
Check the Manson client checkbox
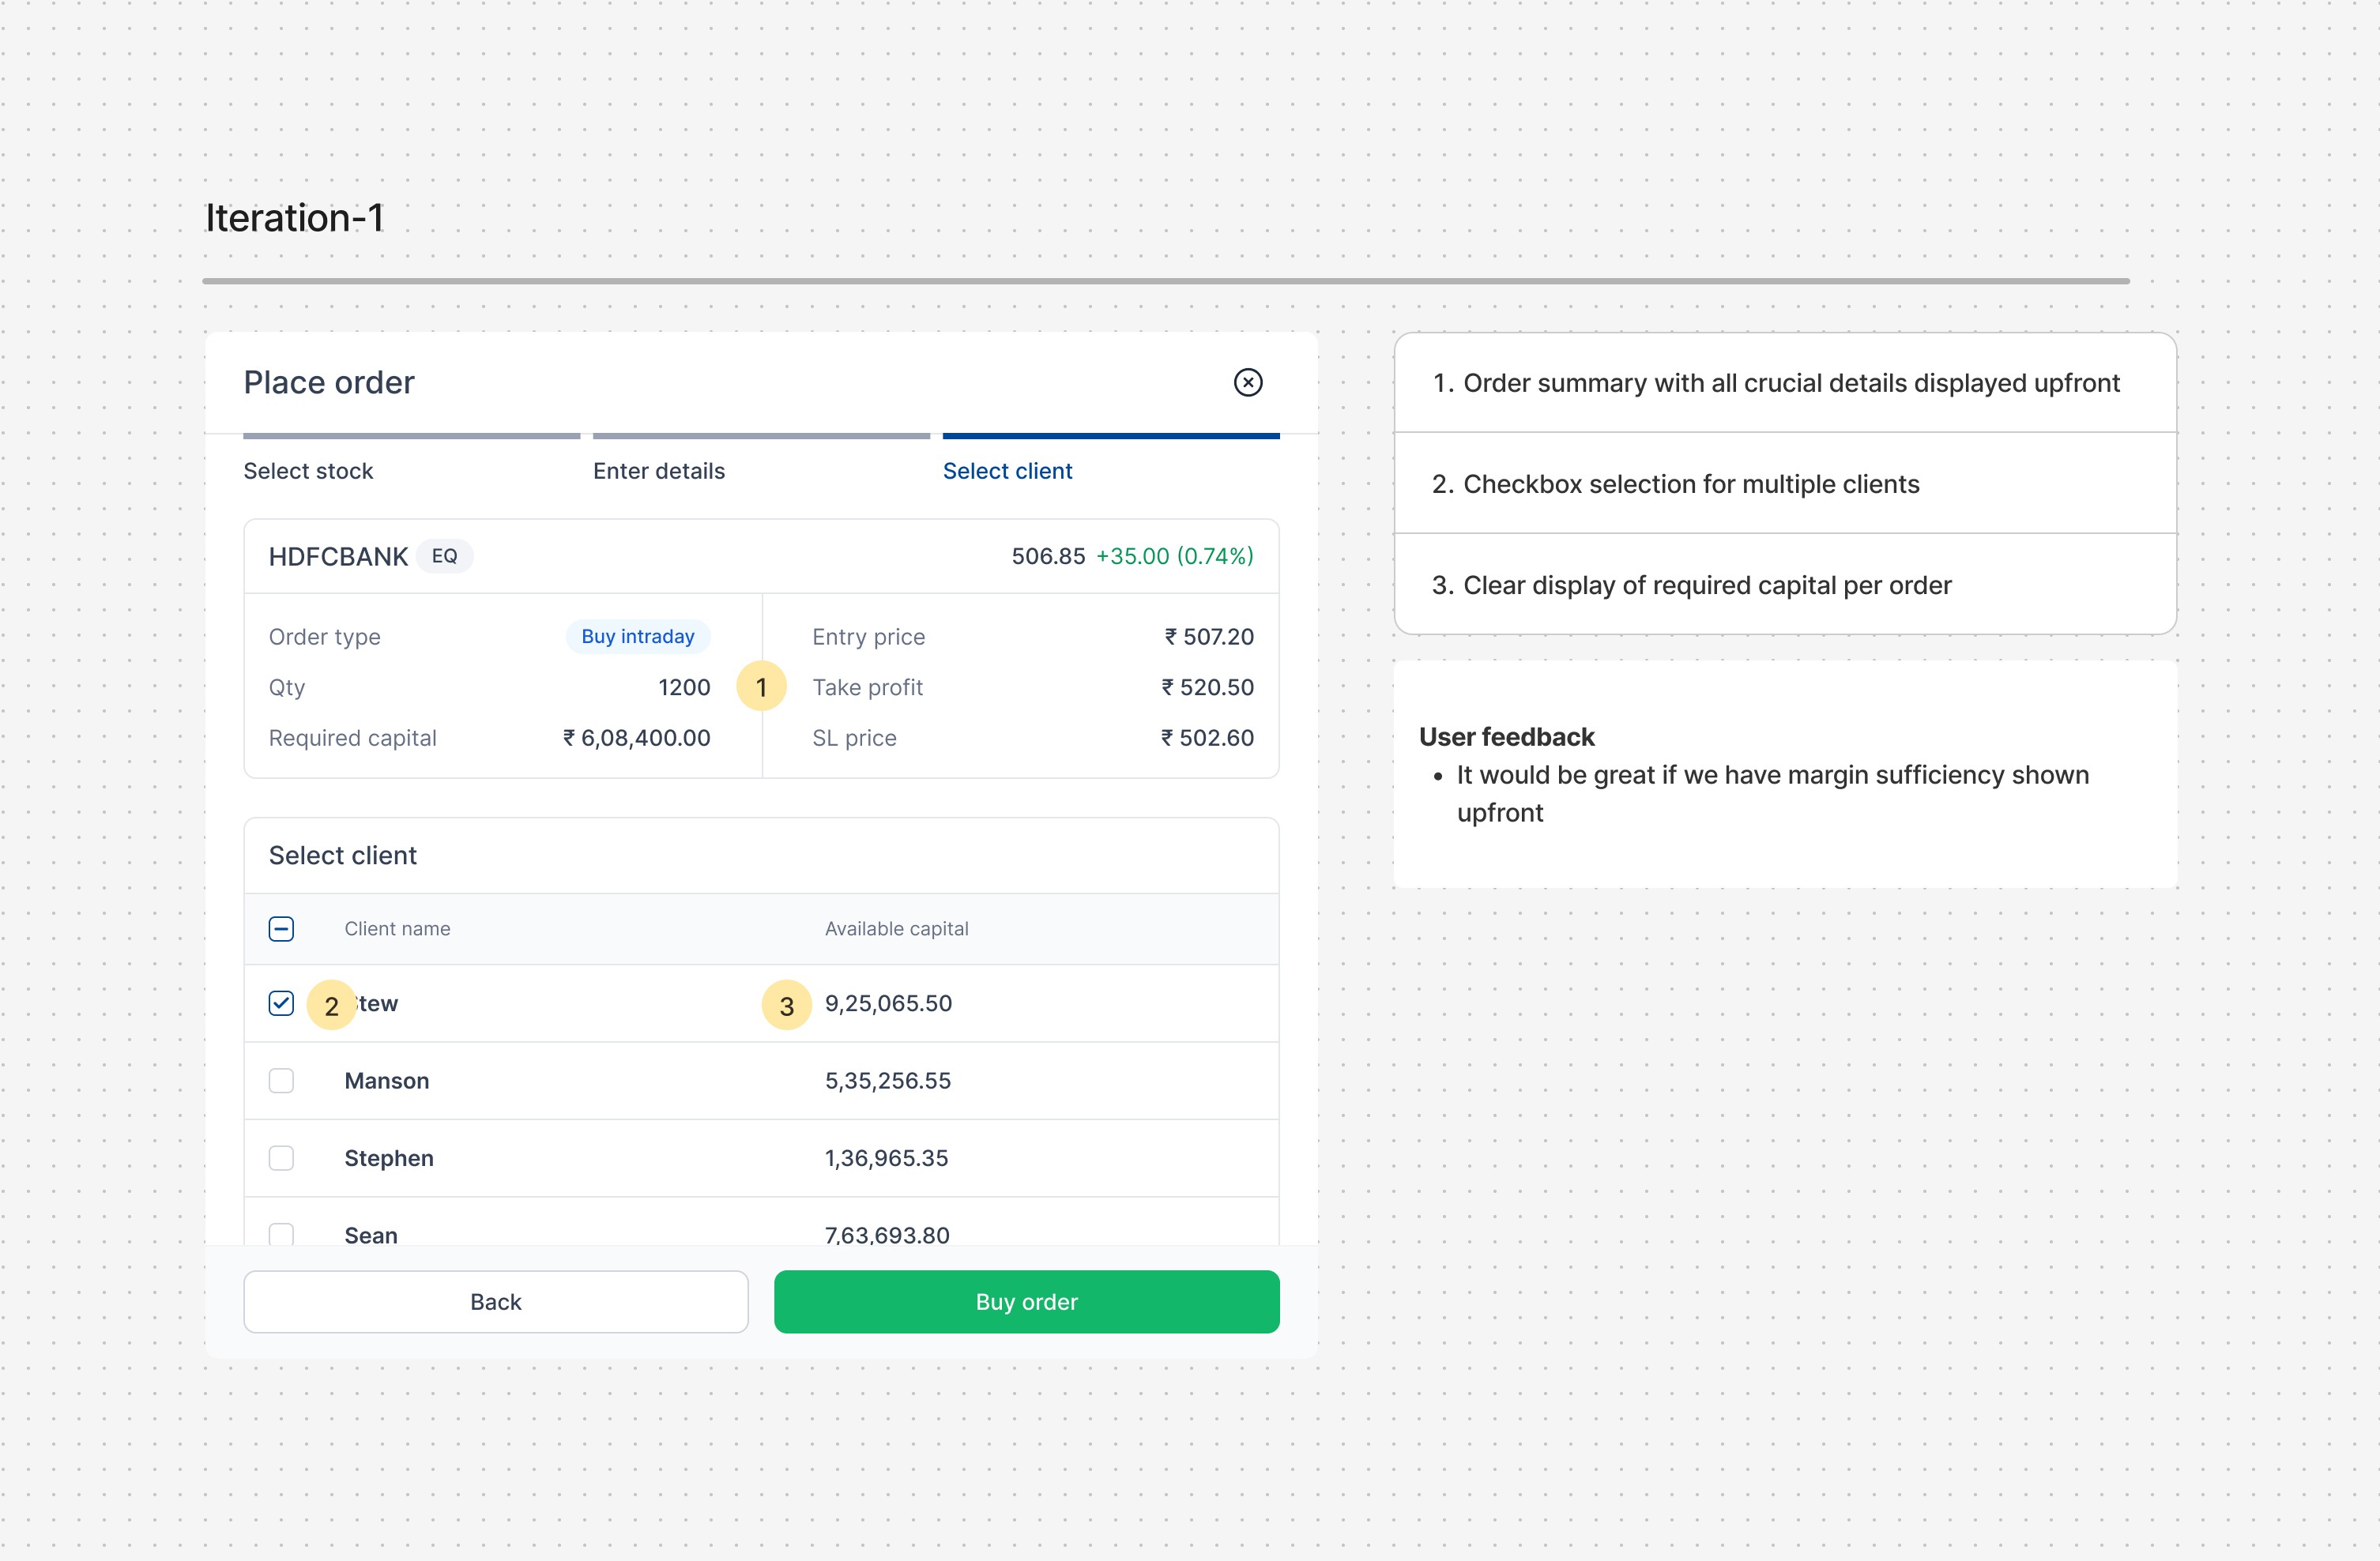pos(281,1081)
